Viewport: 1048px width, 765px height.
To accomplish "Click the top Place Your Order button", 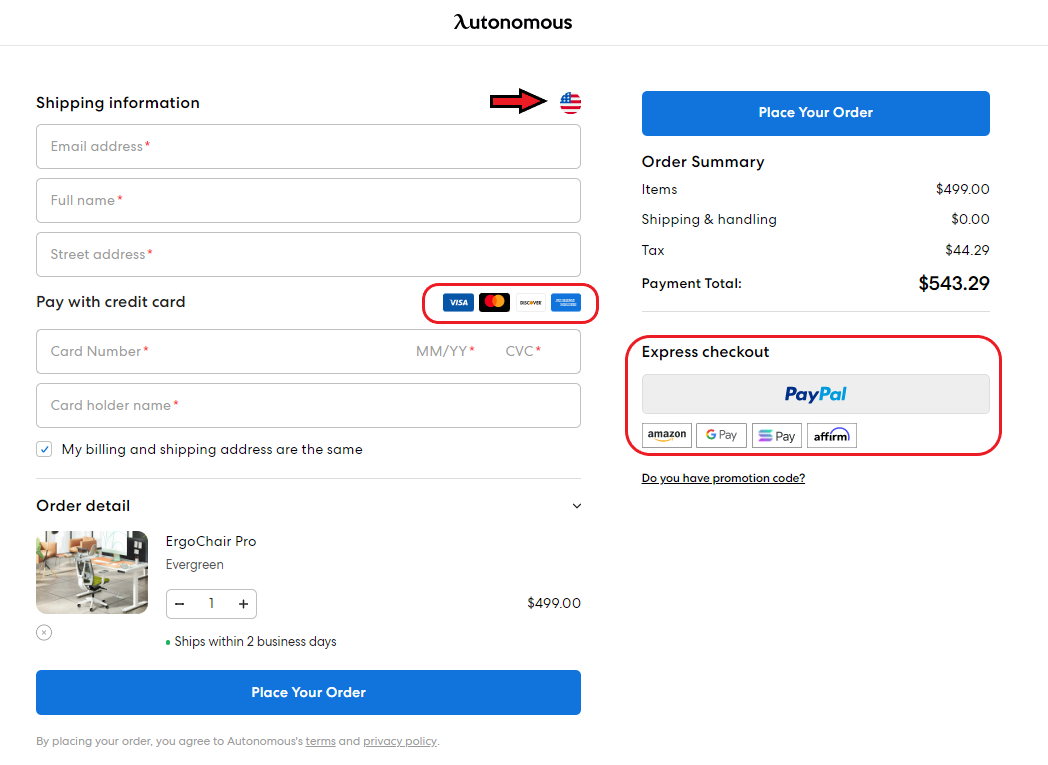I will 815,113.
